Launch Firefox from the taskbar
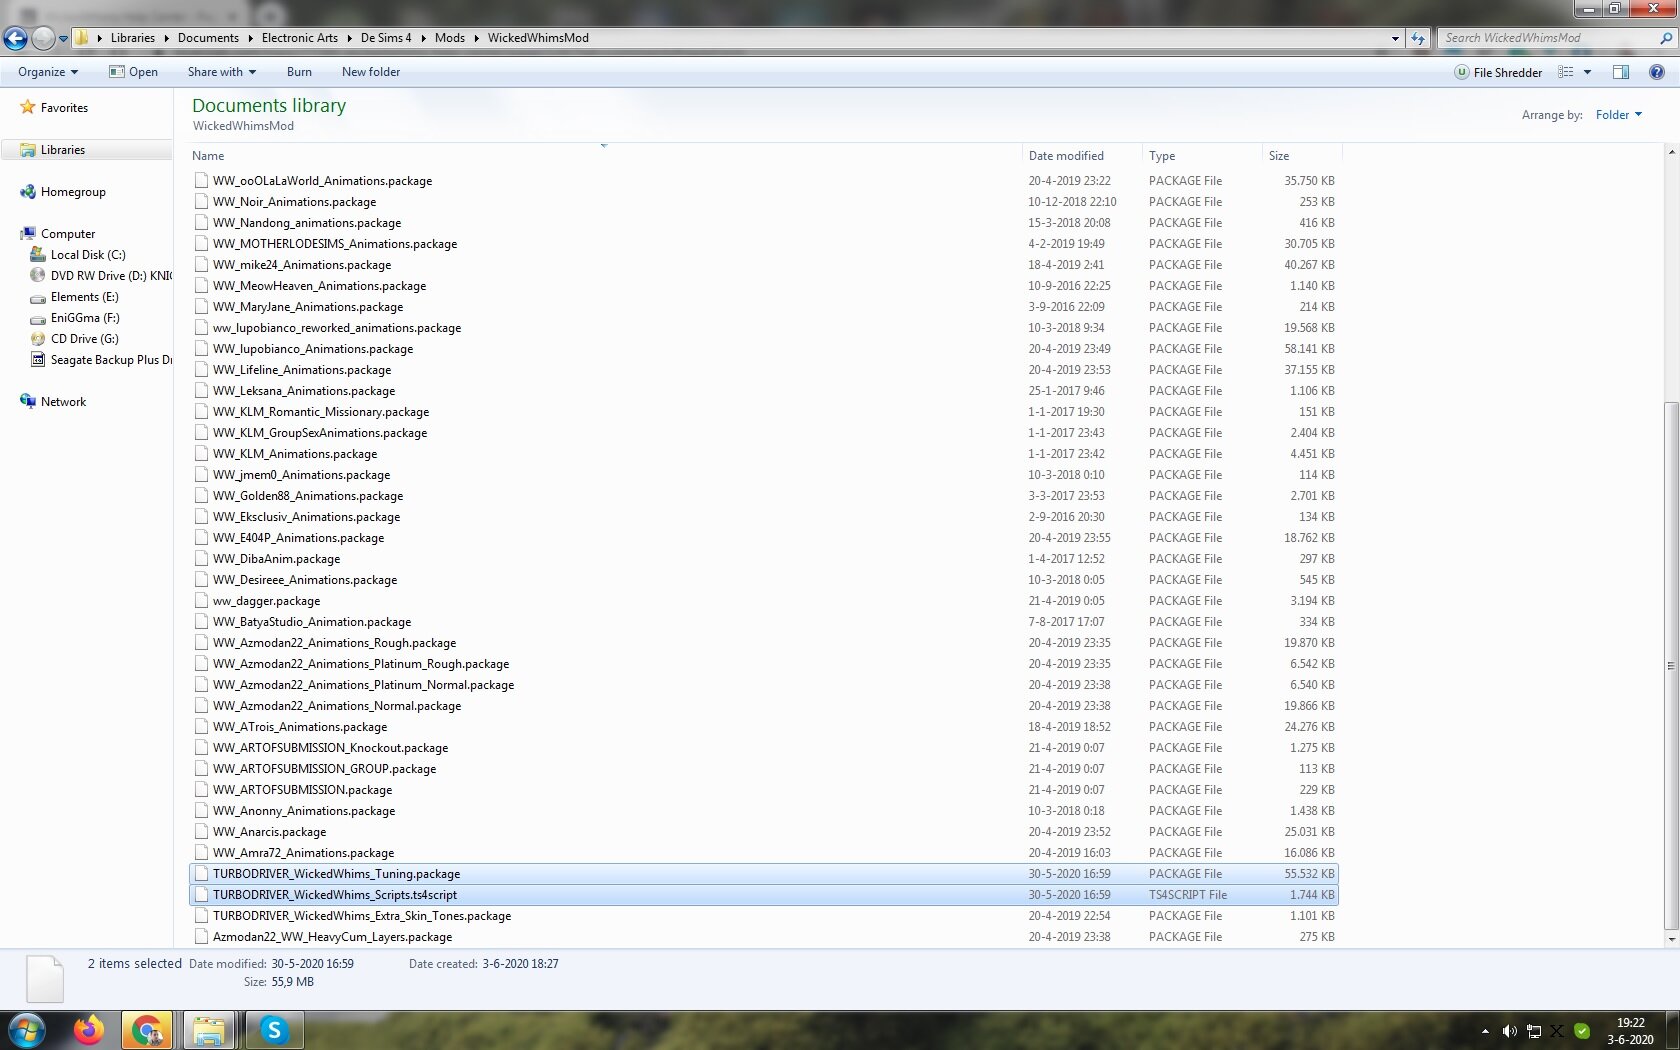 [x=89, y=1030]
